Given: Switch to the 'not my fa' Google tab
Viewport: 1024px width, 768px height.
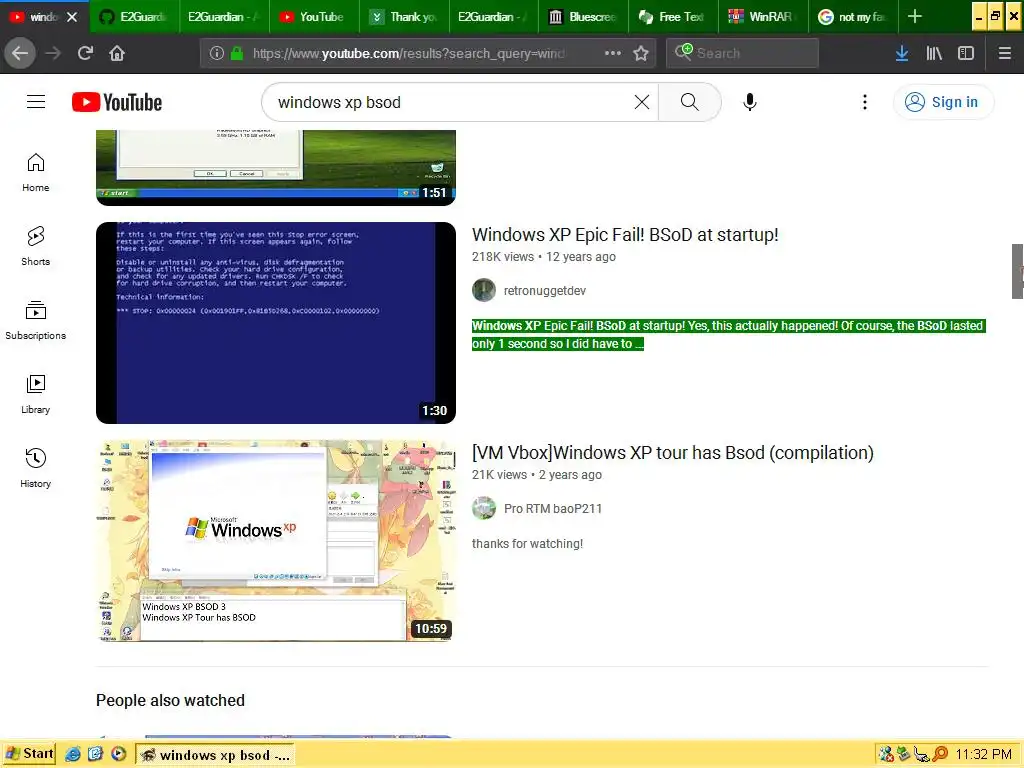Looking at the screenshot, I should (852, 17).
